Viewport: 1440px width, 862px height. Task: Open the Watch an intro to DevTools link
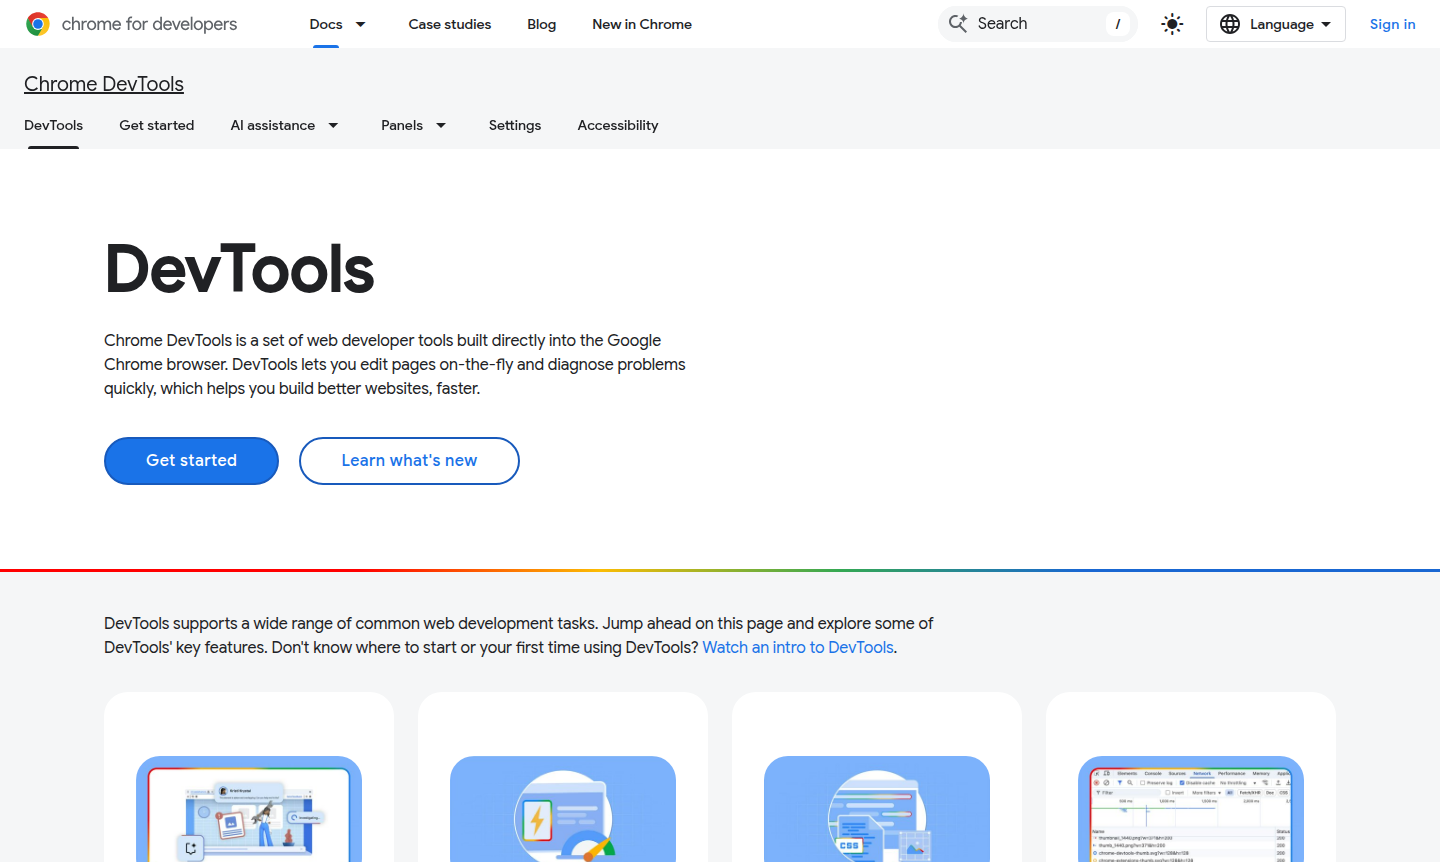[797, 647]
